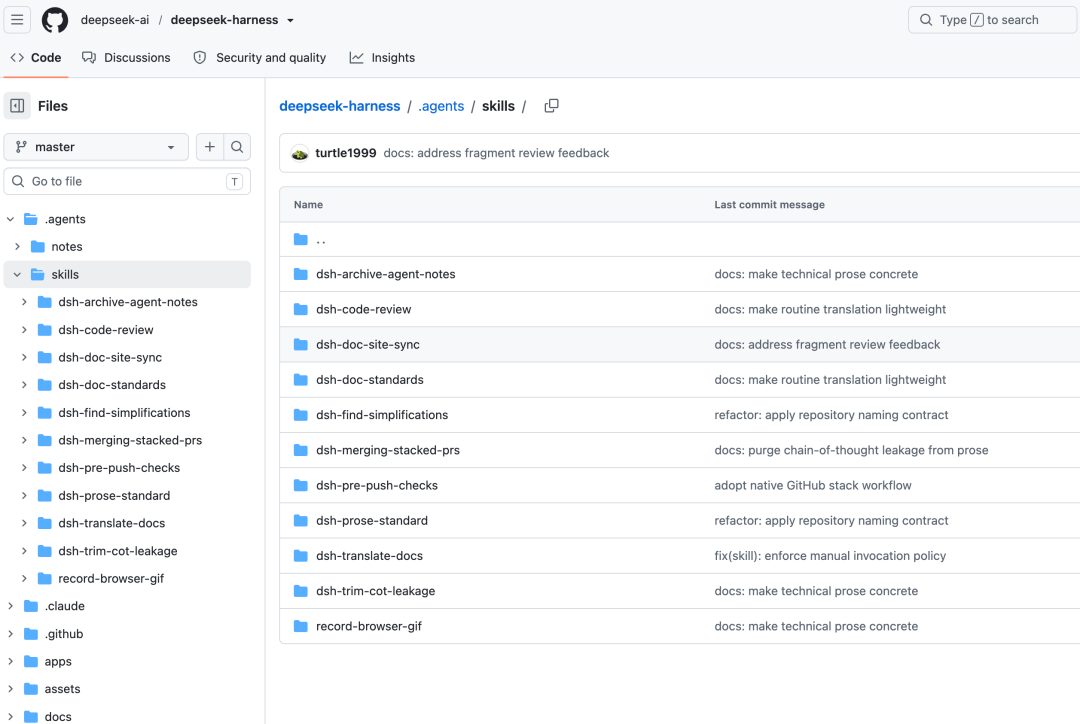Image resolution: width=1080 pixels, height=724 pixels.
Task: Open the record-browser-gif folder in the table
Action: 368,625
